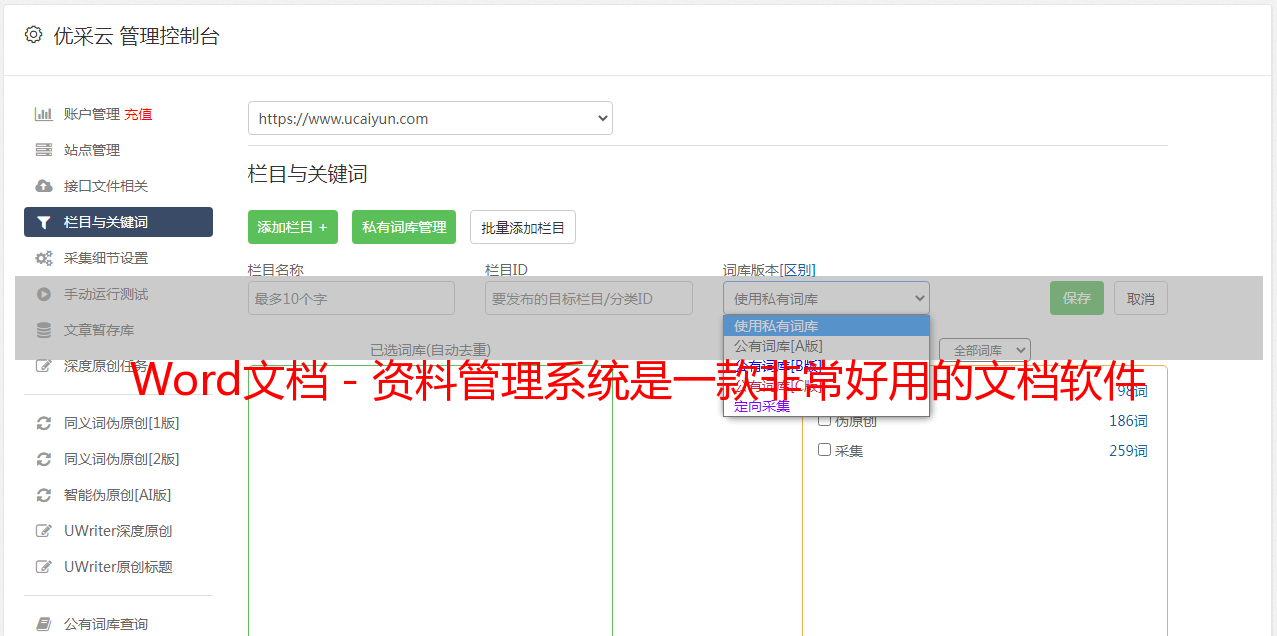Select 栏目与关键词 in the sidebar

click(x=118, y=222)
